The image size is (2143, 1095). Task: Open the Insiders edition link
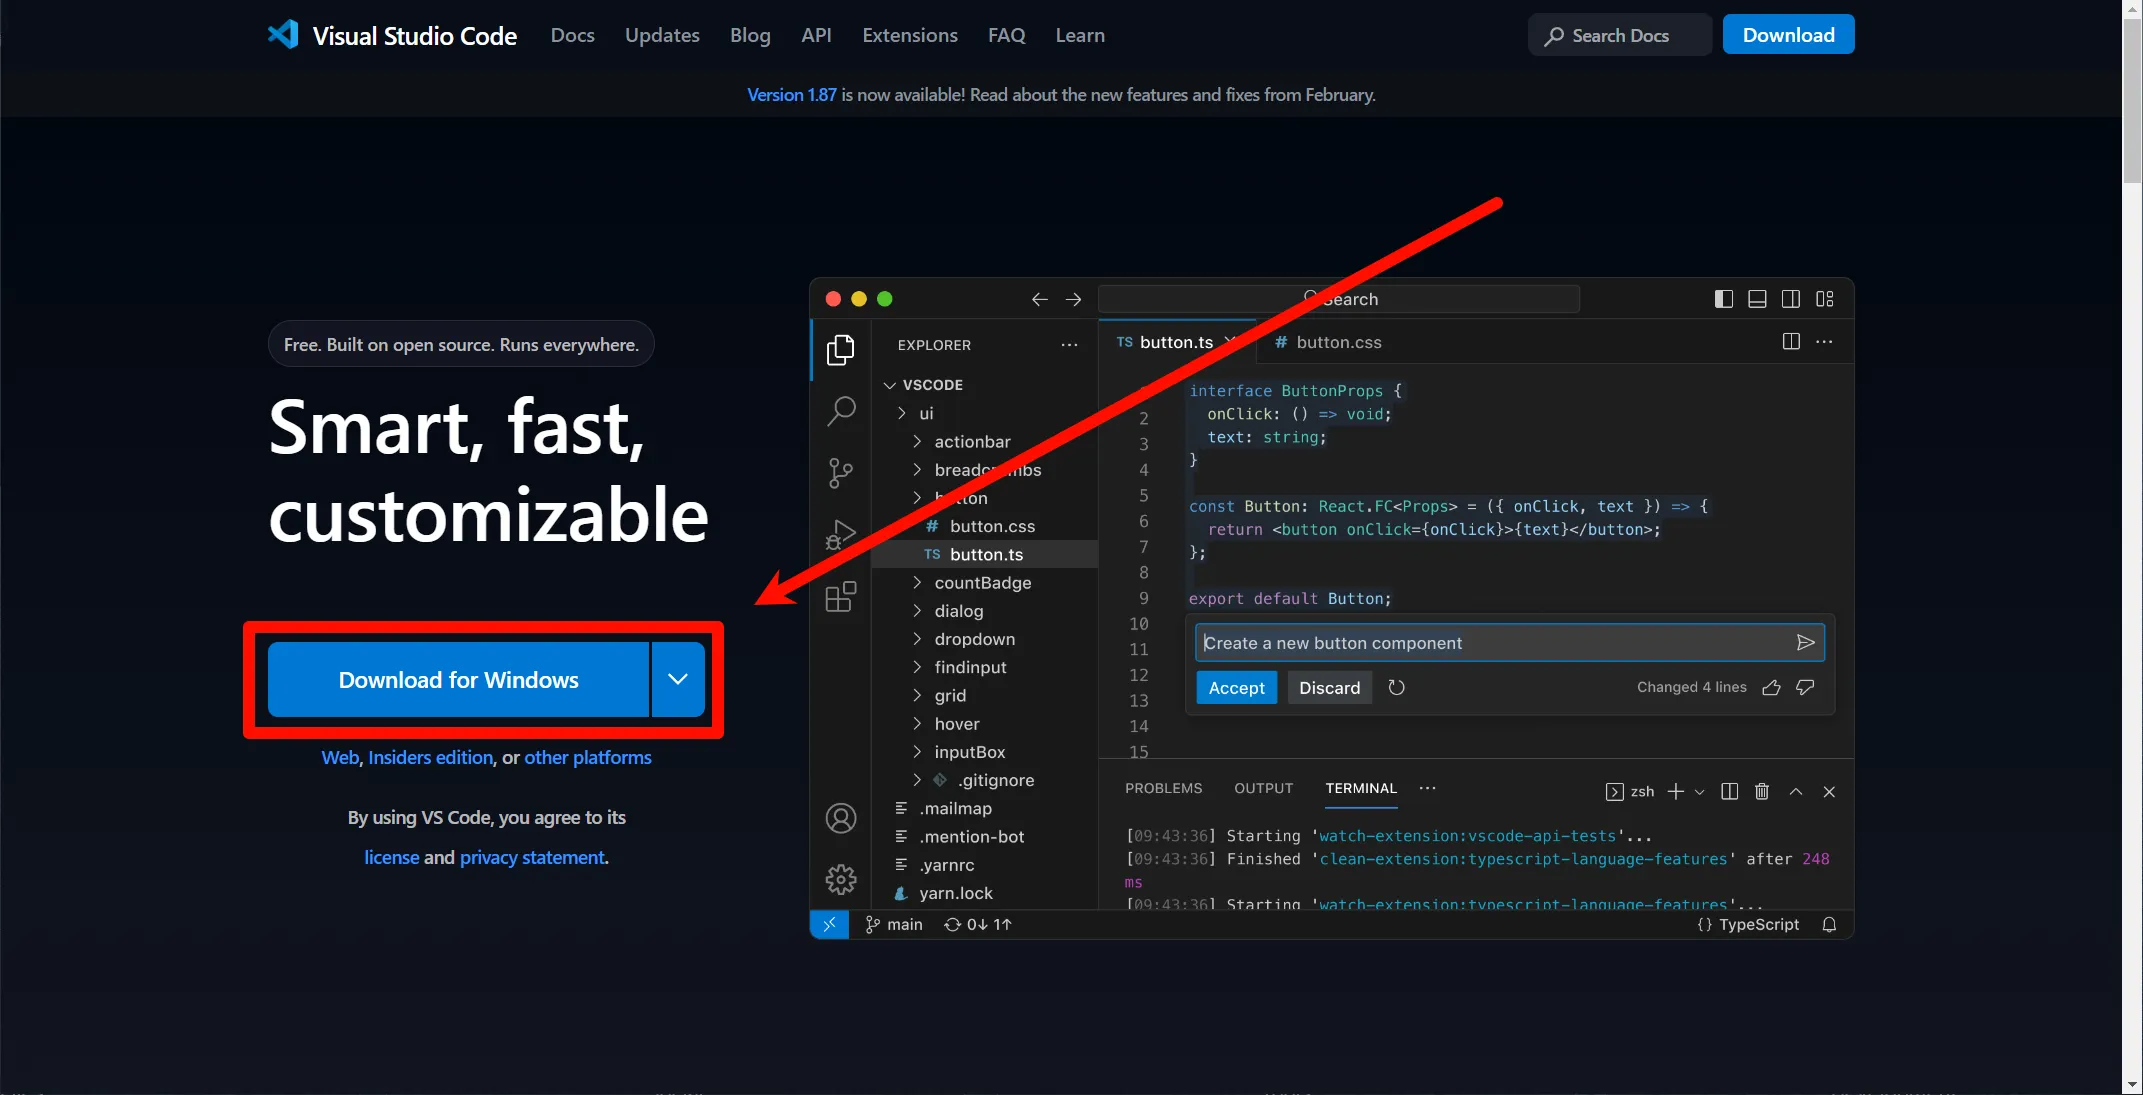tap(430, 758)
